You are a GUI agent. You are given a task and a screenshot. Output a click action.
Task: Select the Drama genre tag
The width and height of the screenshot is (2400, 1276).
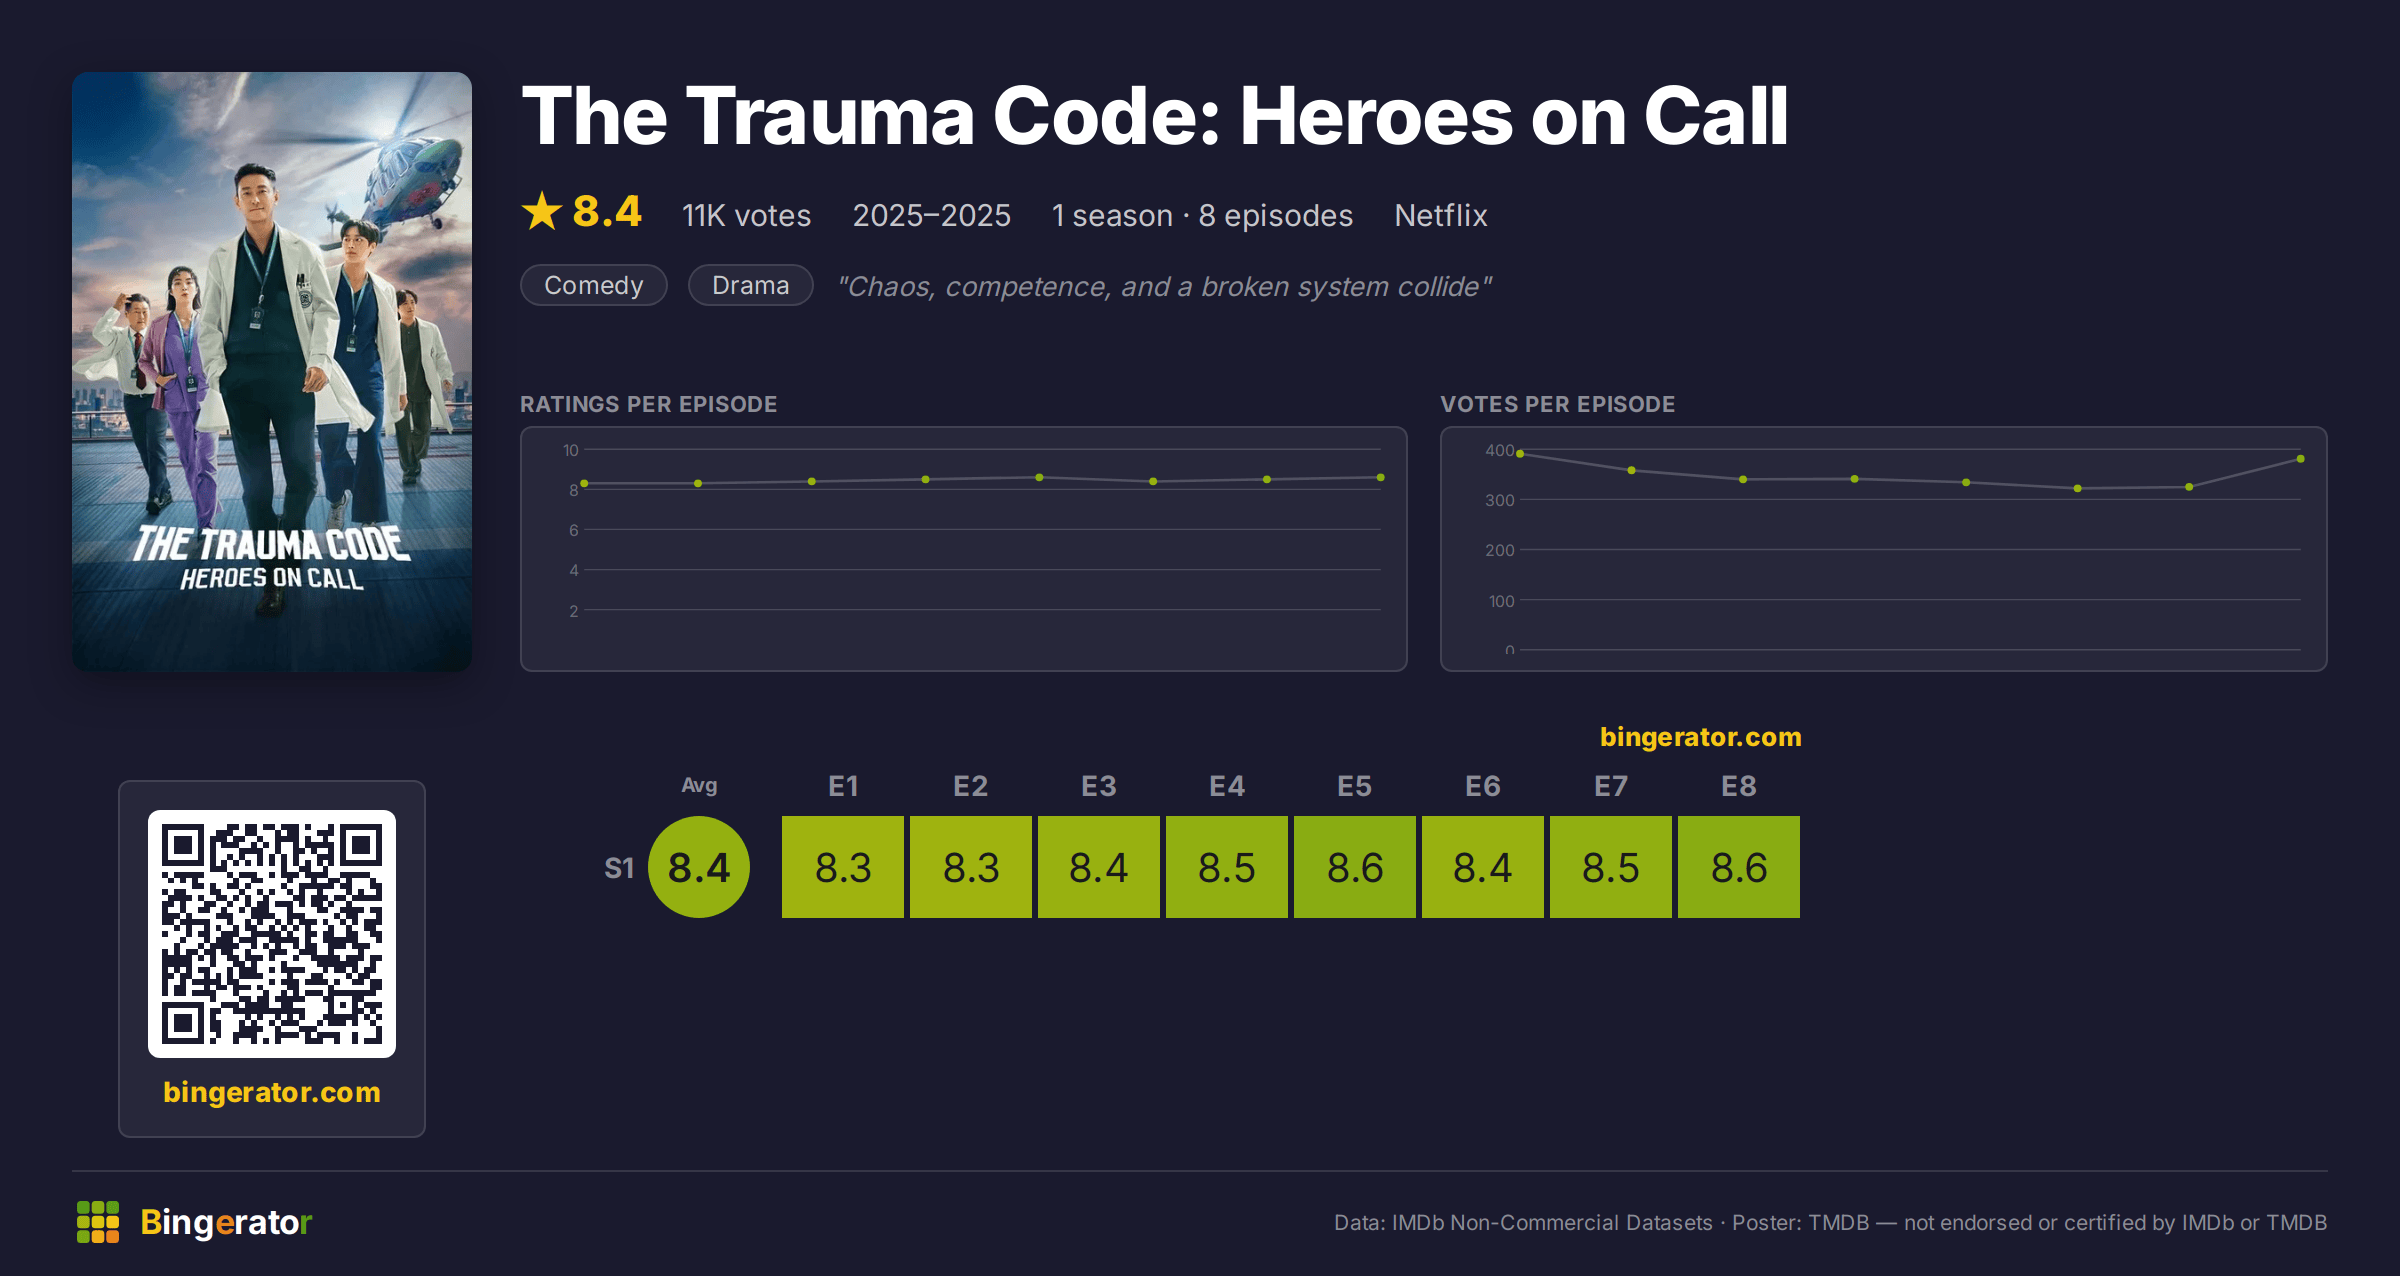click(x=751, y=285)
